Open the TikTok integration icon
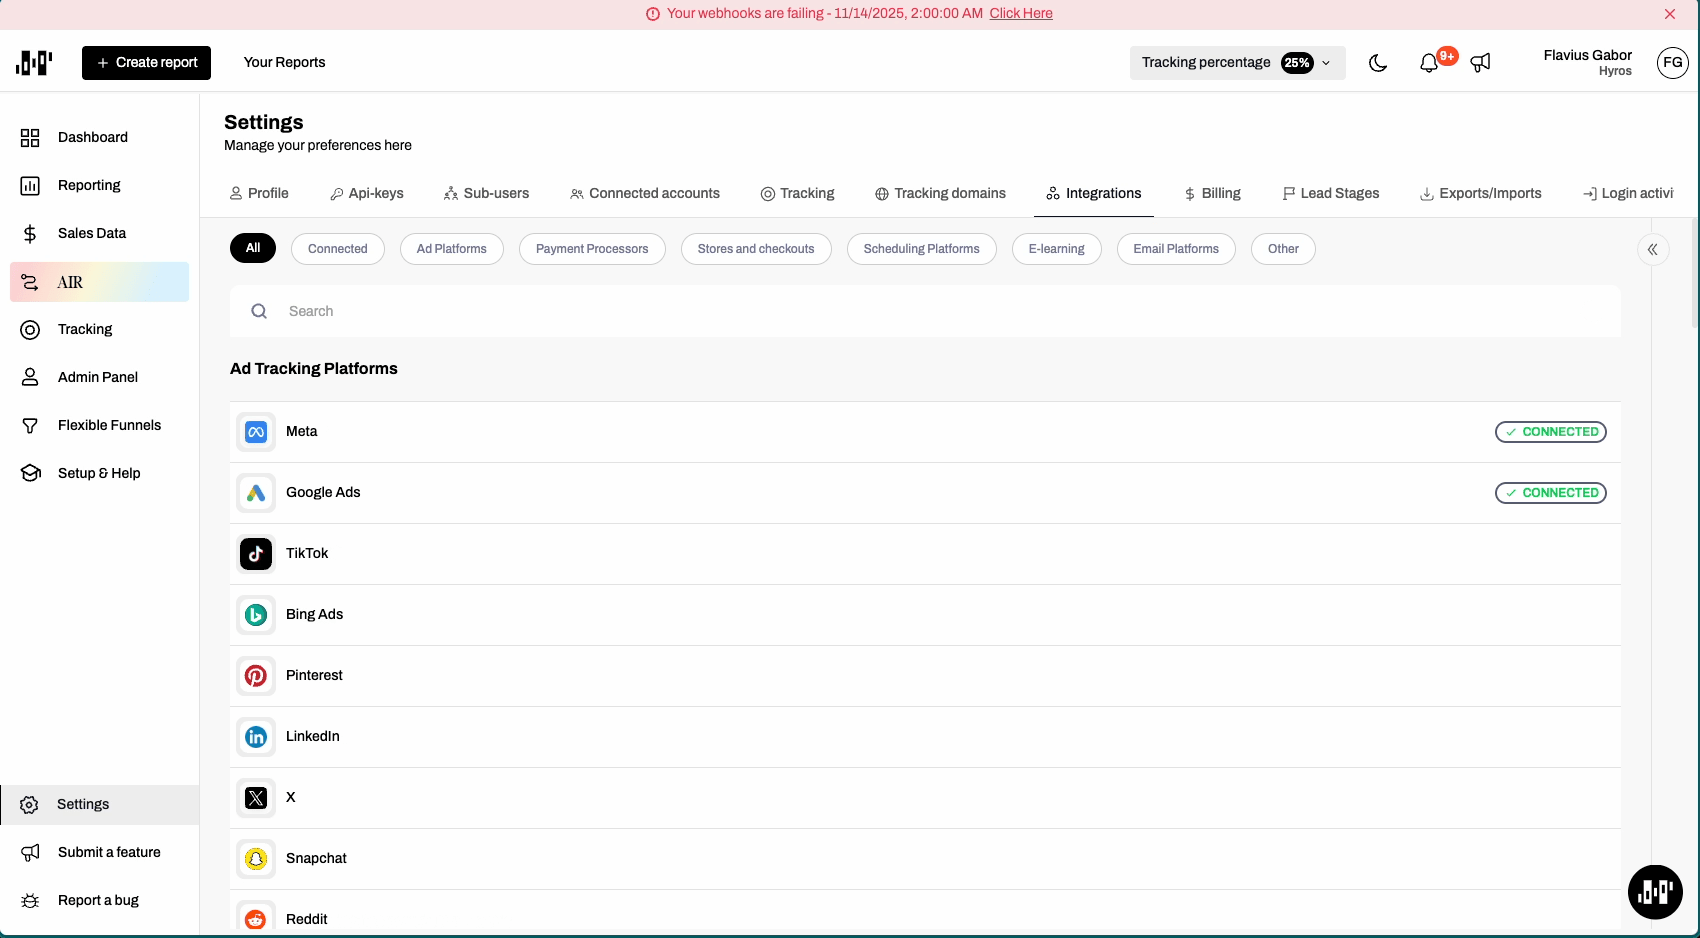This screenshot has height=938, width=1700. click(256, 554)
